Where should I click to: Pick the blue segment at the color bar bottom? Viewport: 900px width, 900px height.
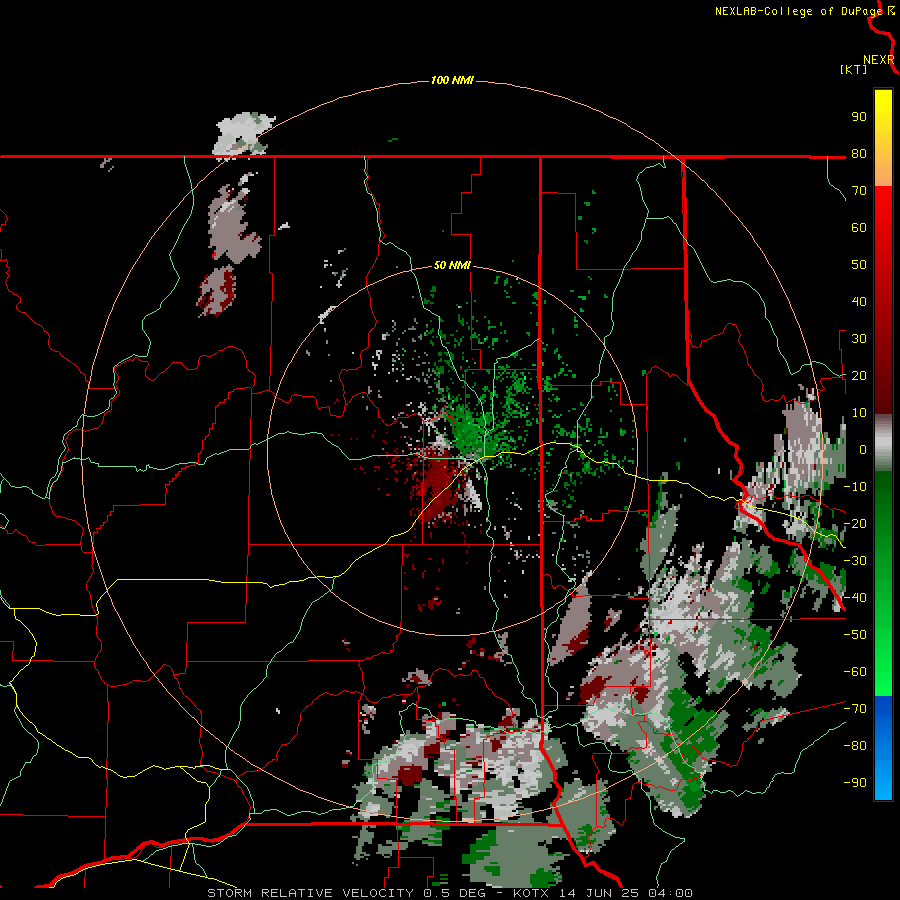[883, 748]
